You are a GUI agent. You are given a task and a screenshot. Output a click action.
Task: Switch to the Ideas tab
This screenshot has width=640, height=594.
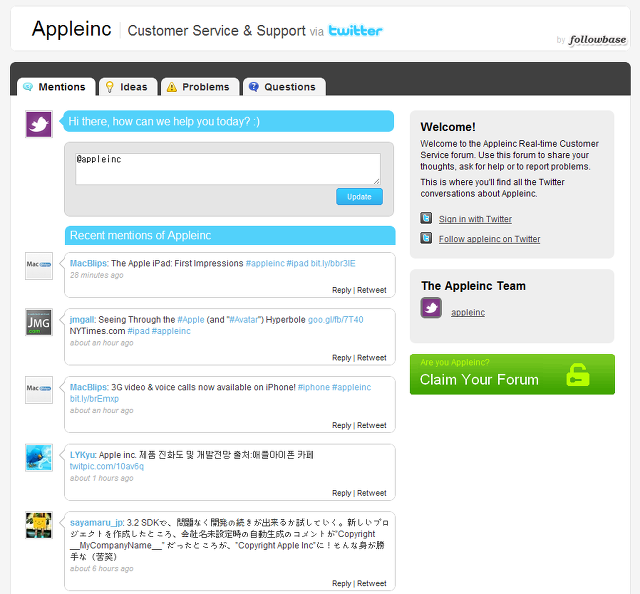[x=128, y=87]
